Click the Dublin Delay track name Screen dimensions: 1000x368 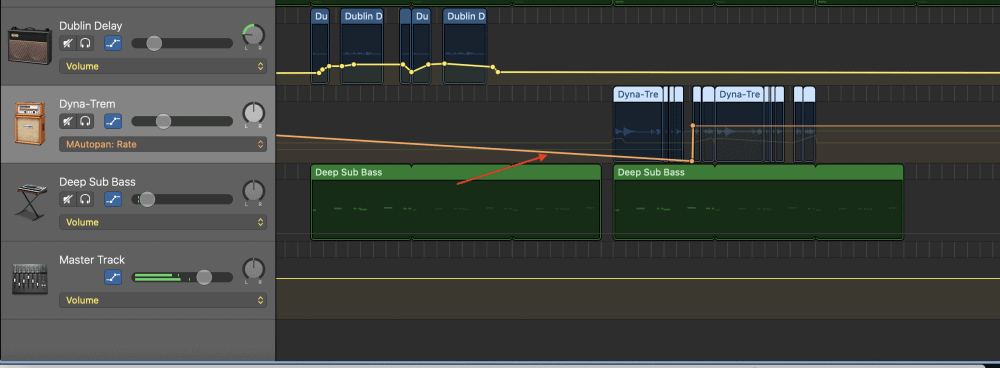91,26
